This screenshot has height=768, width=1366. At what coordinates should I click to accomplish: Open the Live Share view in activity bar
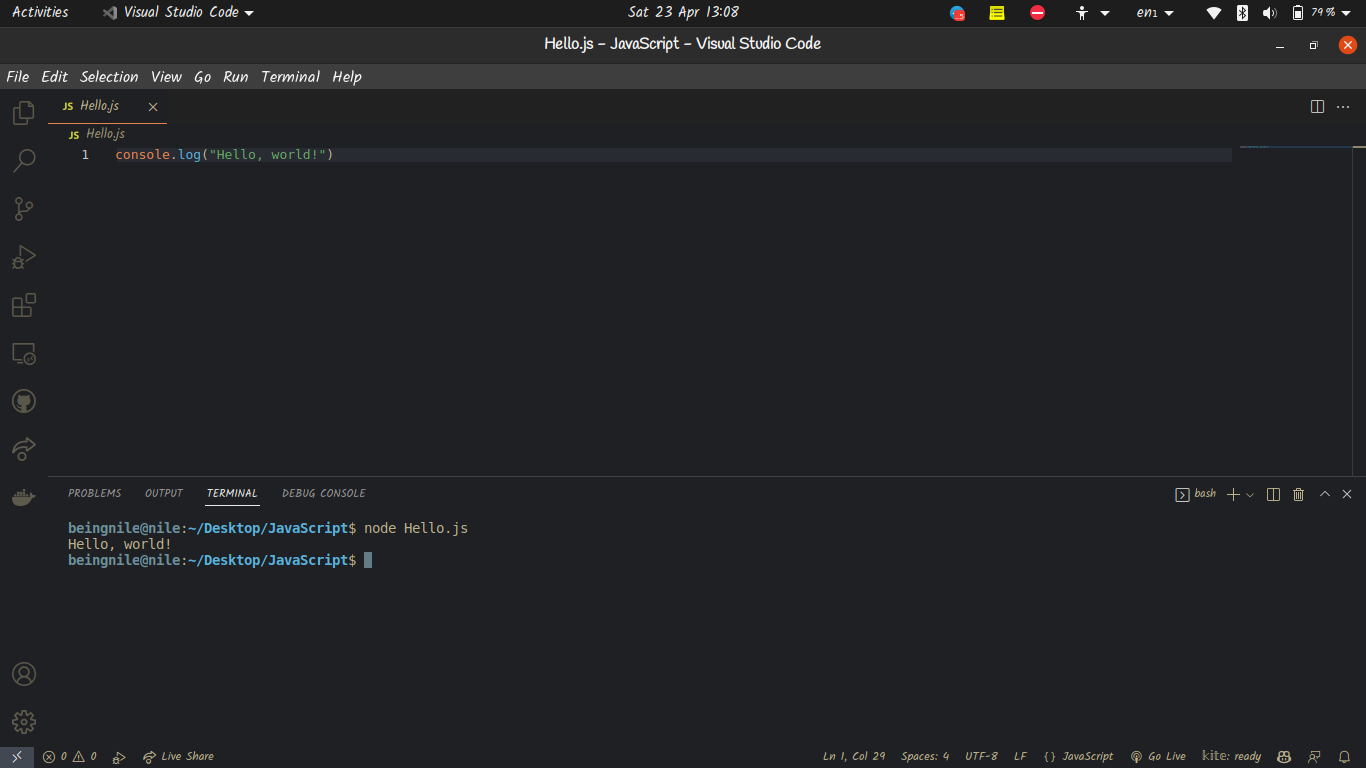24,449
